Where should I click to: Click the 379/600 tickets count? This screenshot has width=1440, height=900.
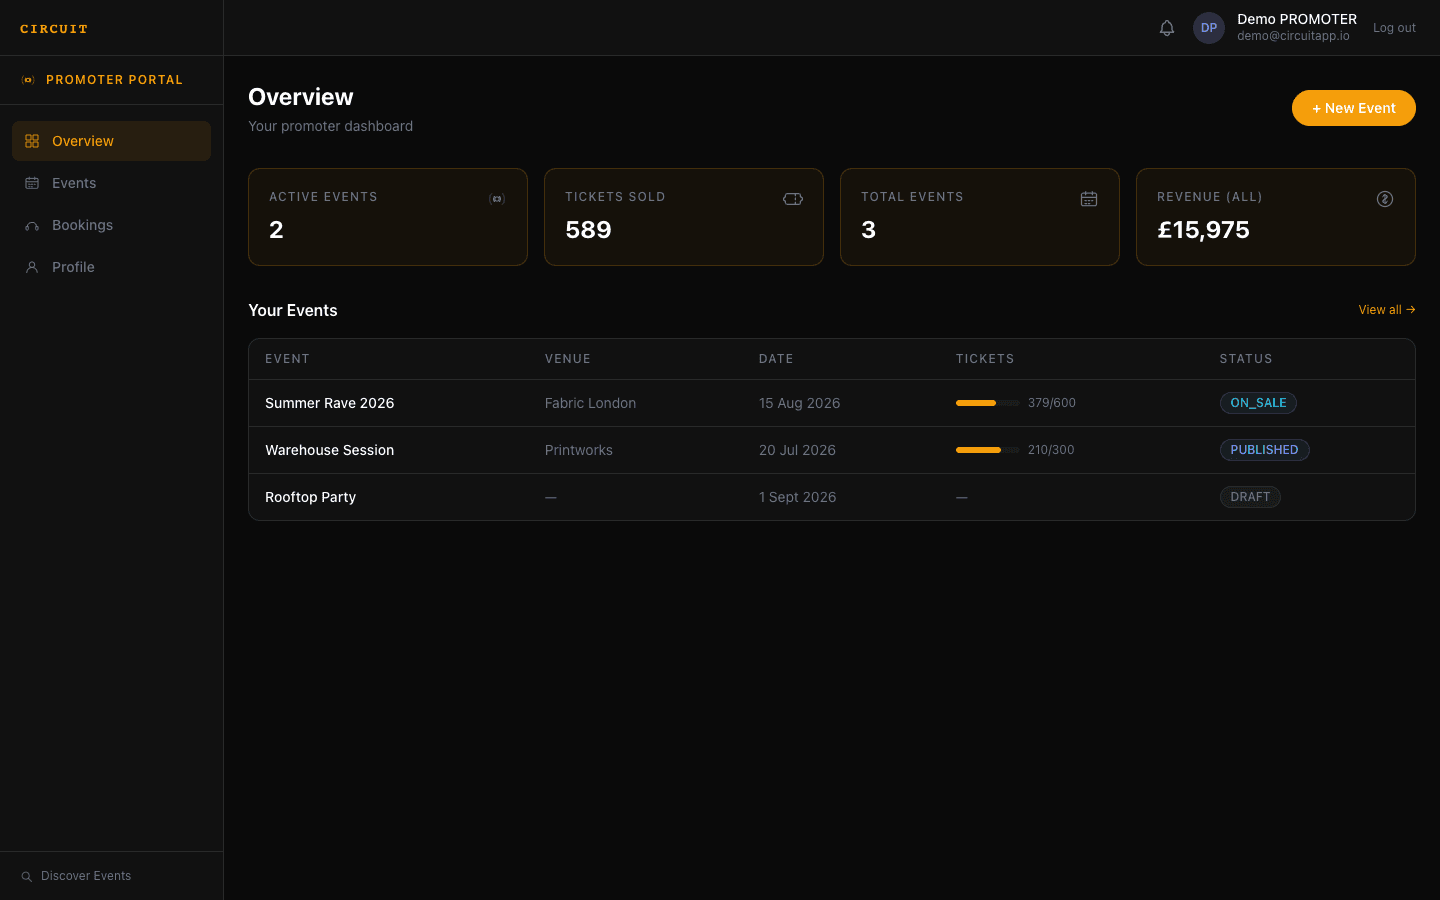[x=1052, y=403]
